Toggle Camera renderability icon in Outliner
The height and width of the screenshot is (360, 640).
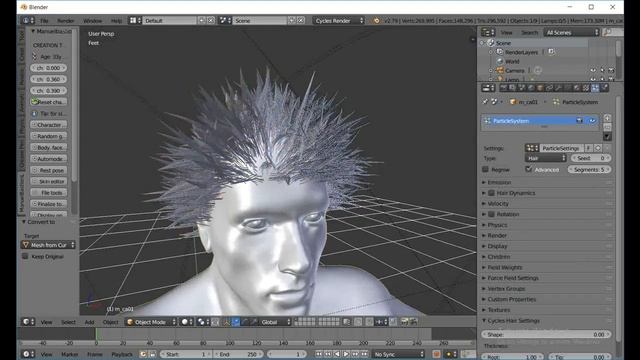point(611,71)
